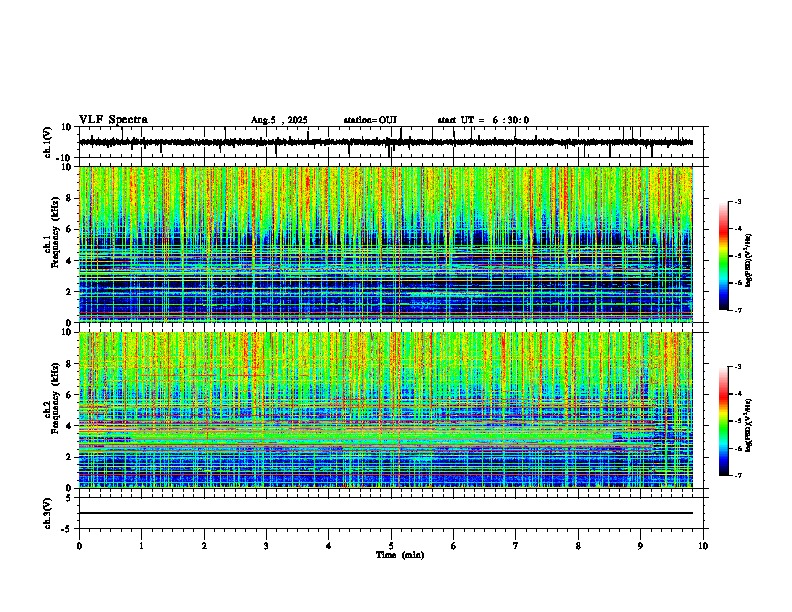Click the "4" tick on ch.2 frequency axis

(69, 426)
